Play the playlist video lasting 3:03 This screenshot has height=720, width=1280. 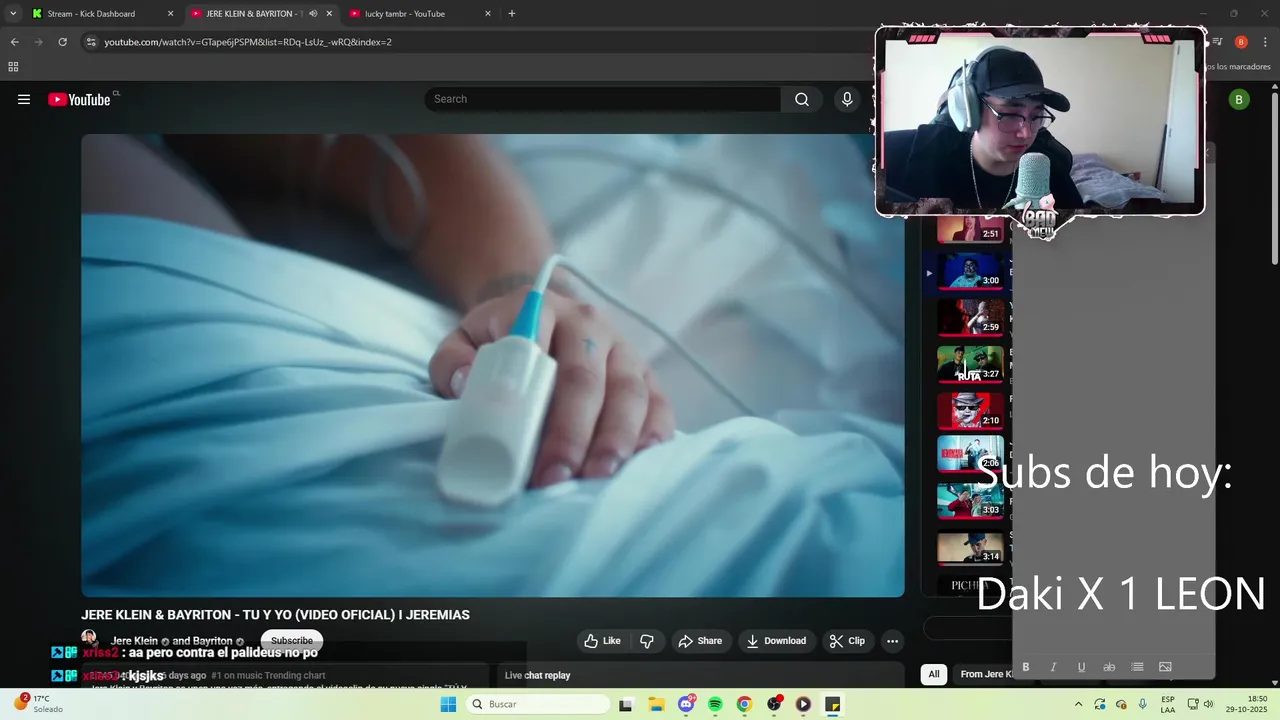970,501
